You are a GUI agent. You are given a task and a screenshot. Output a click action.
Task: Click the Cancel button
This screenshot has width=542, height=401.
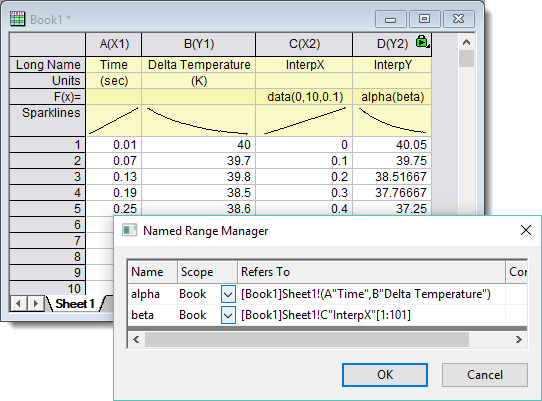pos(485,375)
